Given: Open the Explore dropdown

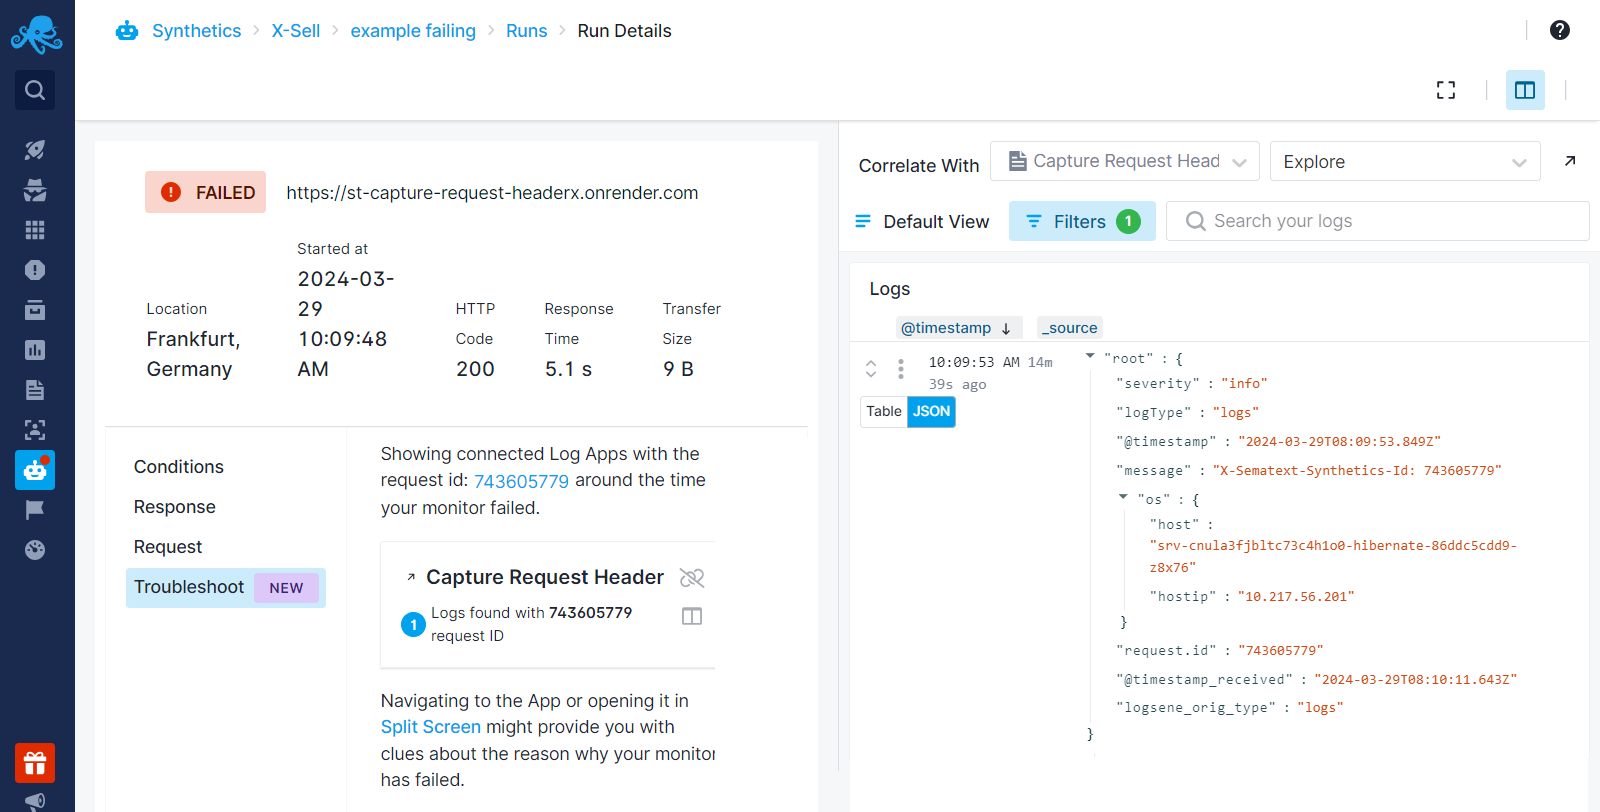Looking at the screenshot, I should pyautogui.click(x=1405, y=161).
